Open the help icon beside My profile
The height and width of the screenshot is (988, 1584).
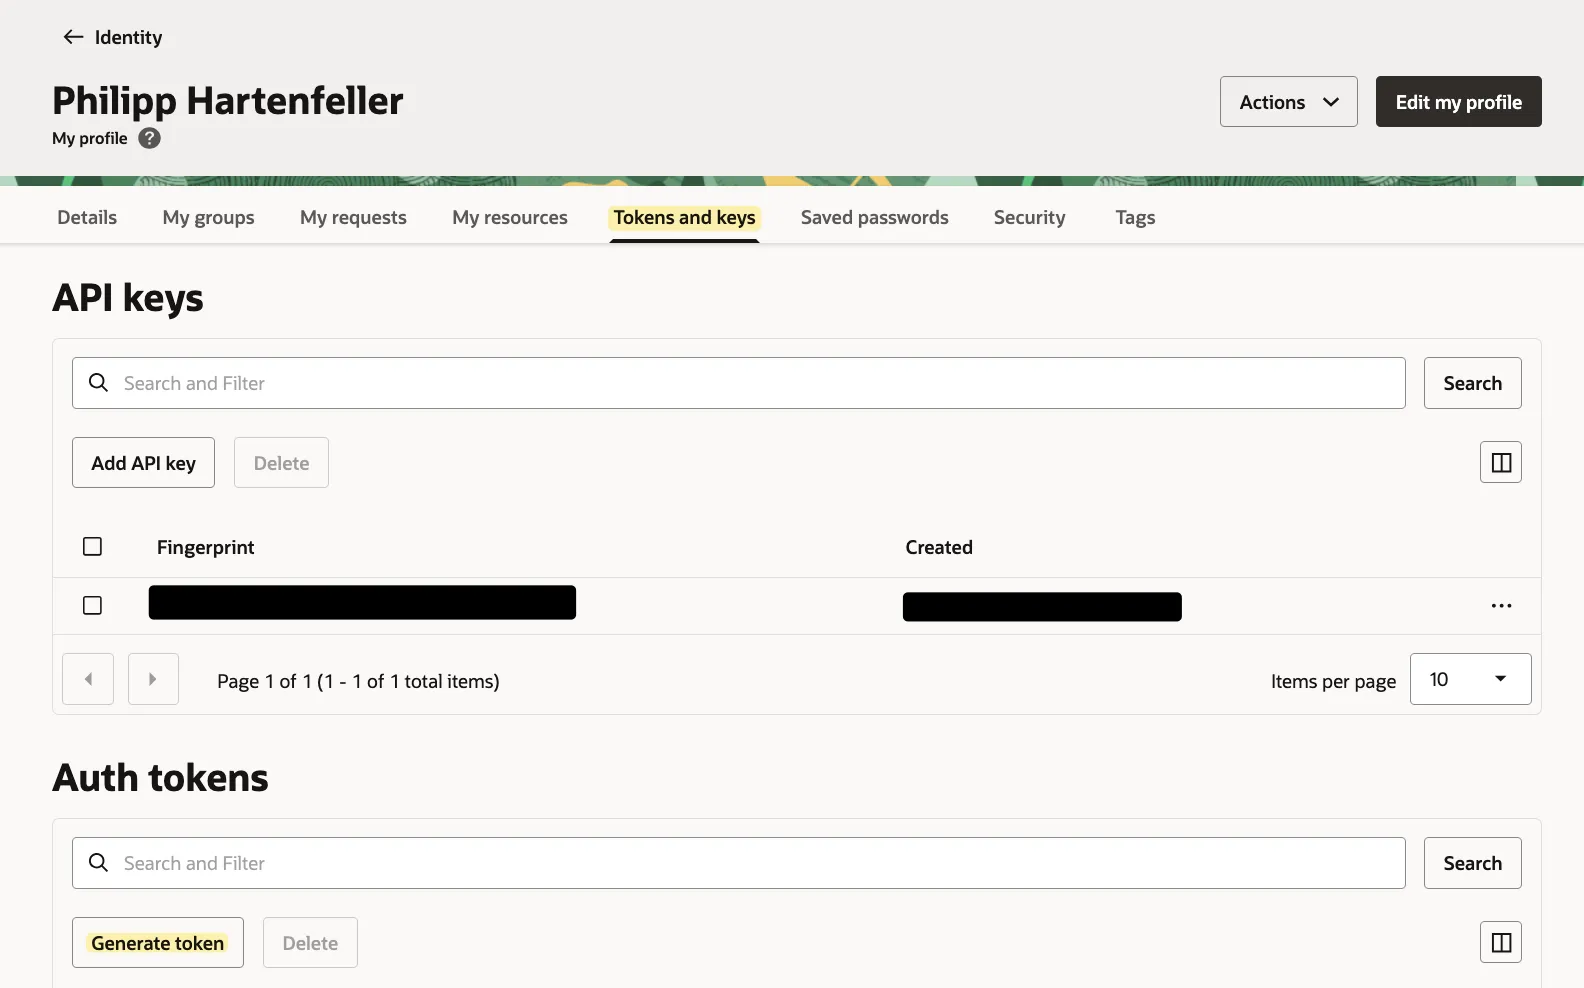click(149, 138)
